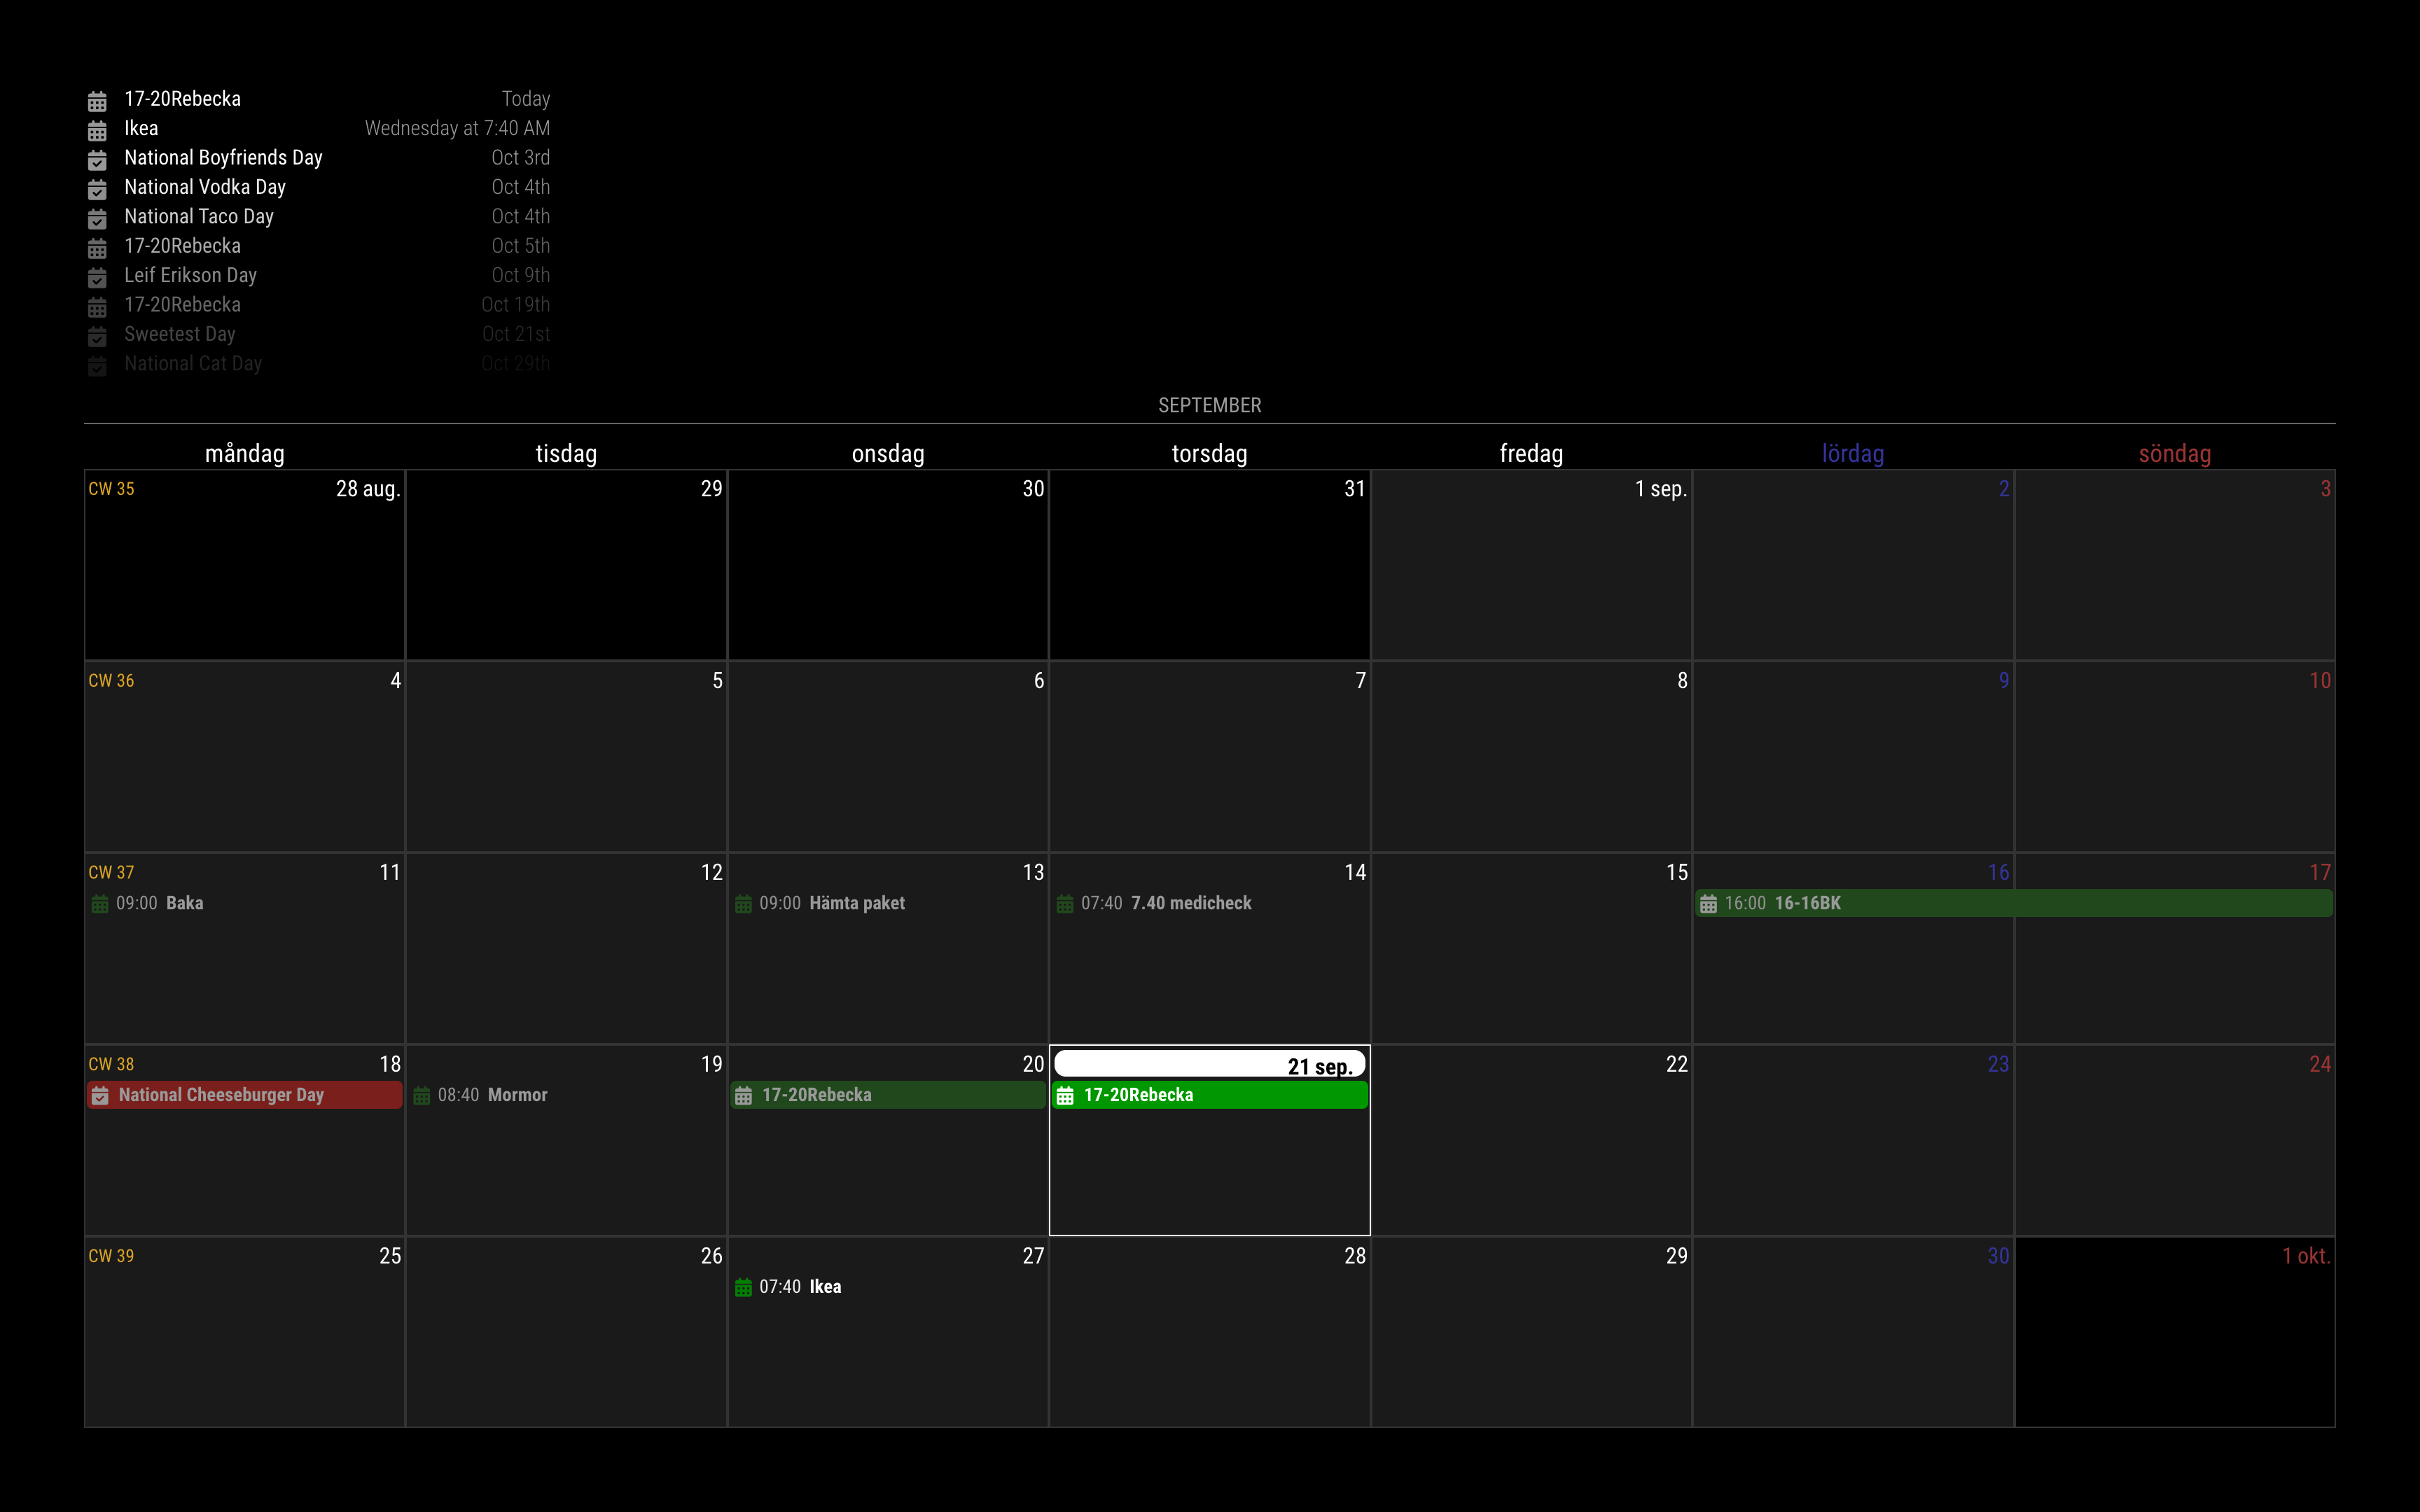The image size is (2420, 1512).
Task: Open the Leif Erikson Day entry
Action: (190, 275)
